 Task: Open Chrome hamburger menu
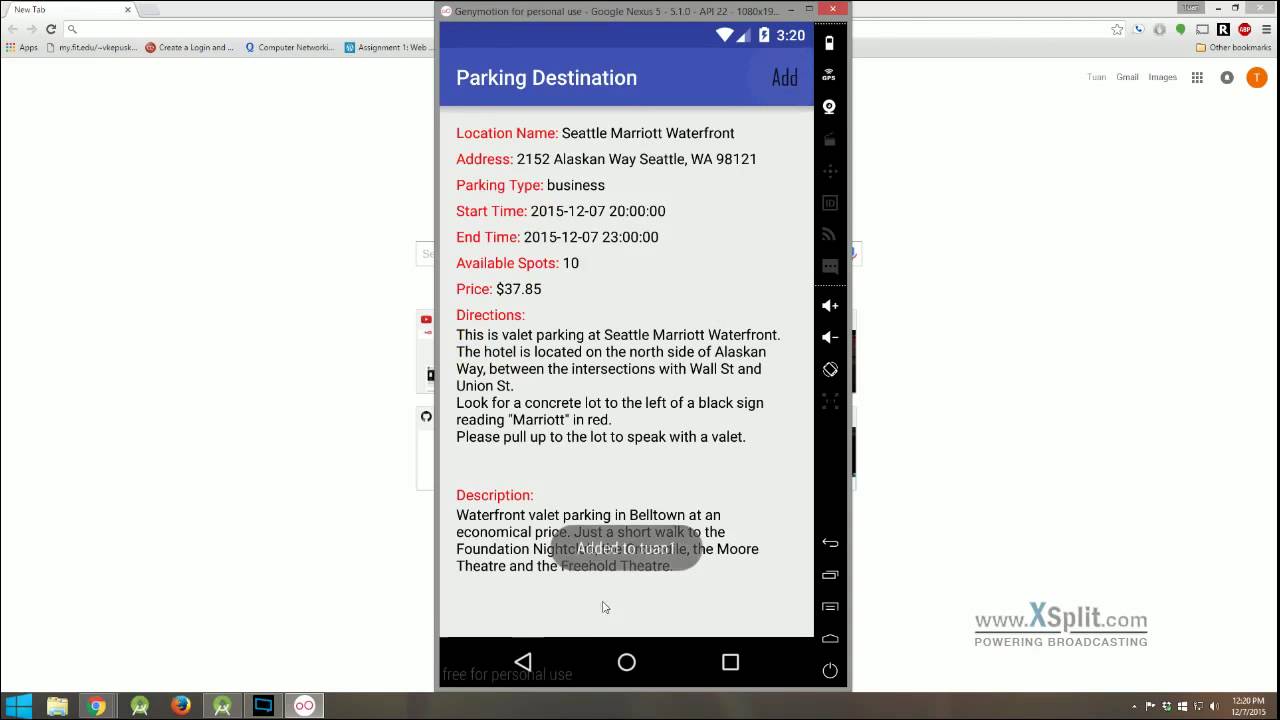1265,29
